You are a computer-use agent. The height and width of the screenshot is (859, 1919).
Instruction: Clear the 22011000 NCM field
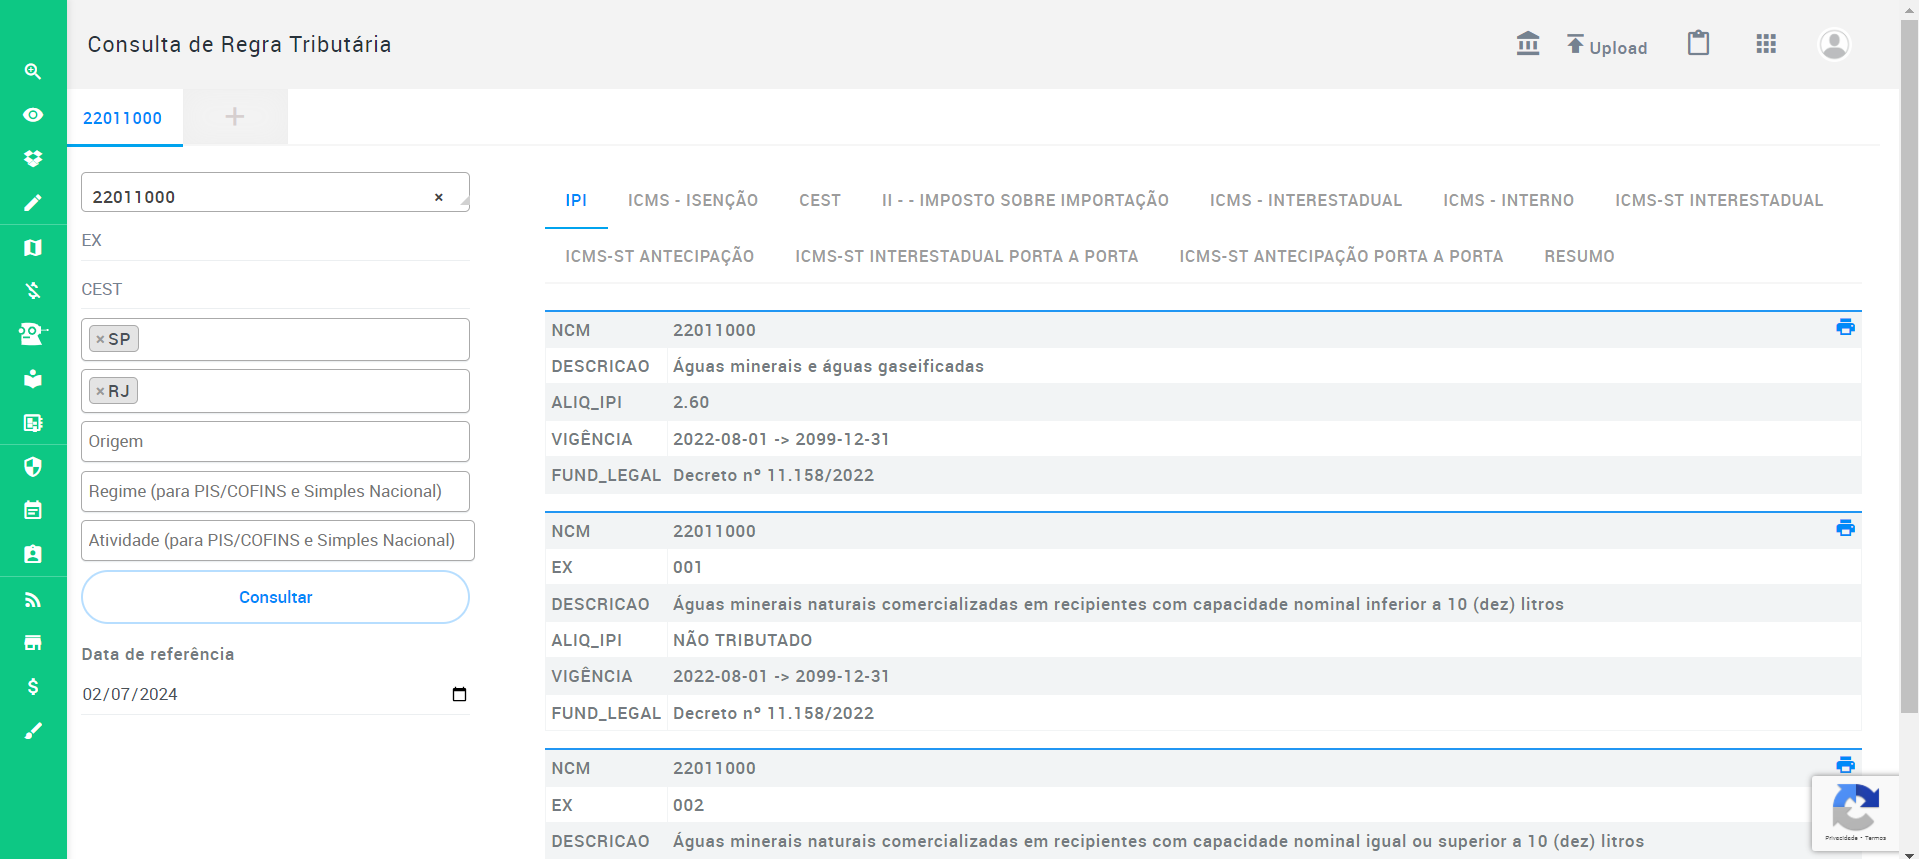pyautogui.click(x=438, y=197)
